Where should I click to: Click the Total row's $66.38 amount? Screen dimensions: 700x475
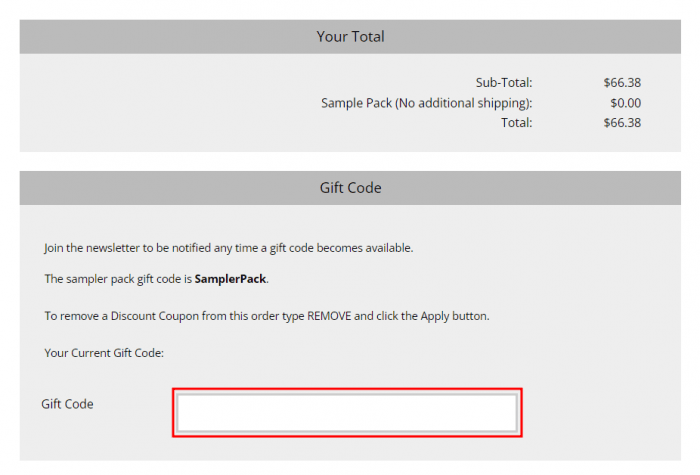[622, 123]
